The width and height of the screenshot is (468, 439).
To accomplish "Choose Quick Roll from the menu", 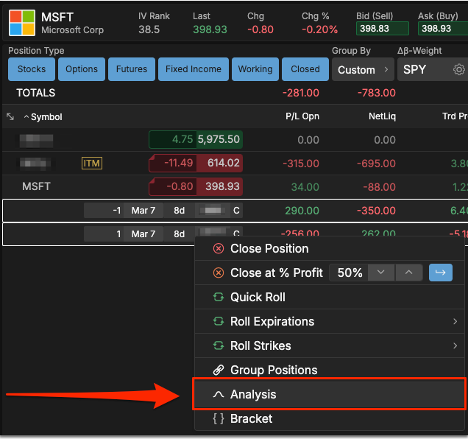I will 329,297.
